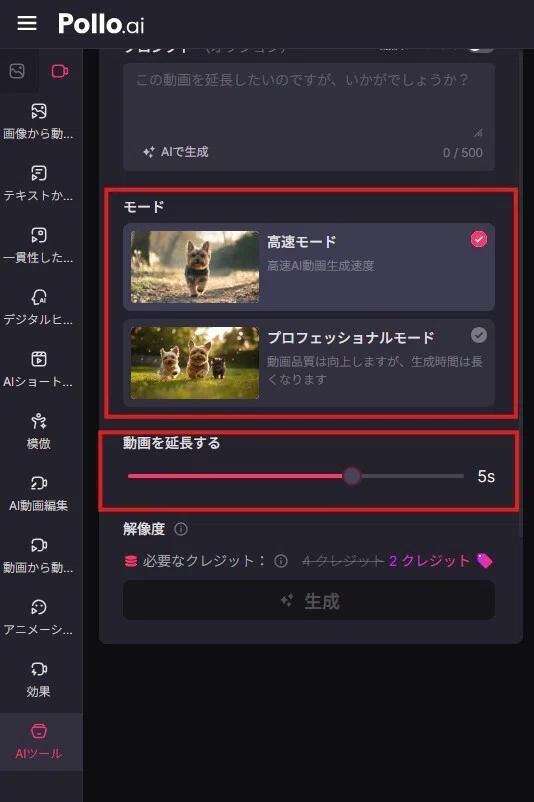The height and width of the screenshot is (802, 534).
Task: Open the AI動画編集 video editing tool
Action: pos(38,494)
